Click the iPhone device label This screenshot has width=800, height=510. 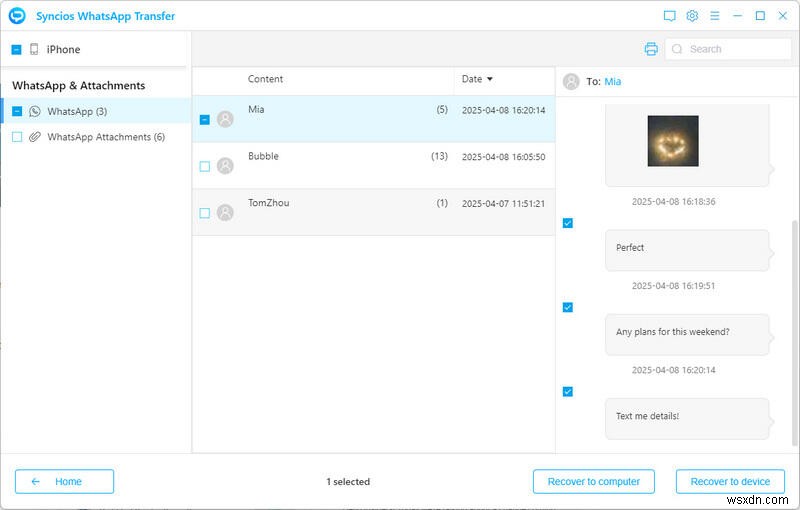pyautogui.click(x=63, y=49)
